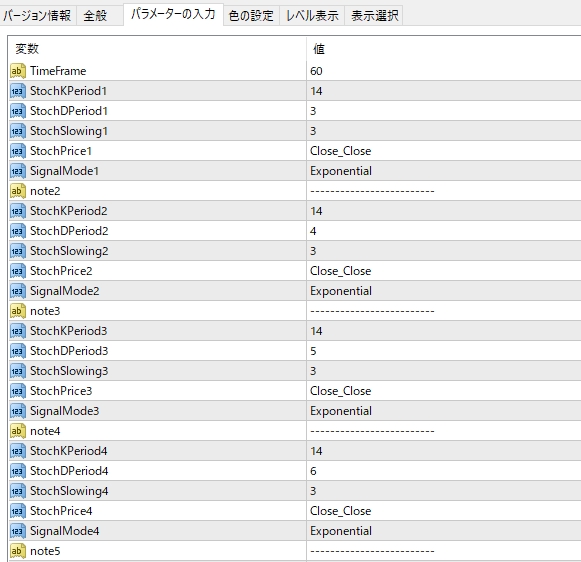This screenshot has height=562, width=581.
Task: Select the TimeFrame value 60
Action: click(x=316, y=71)
